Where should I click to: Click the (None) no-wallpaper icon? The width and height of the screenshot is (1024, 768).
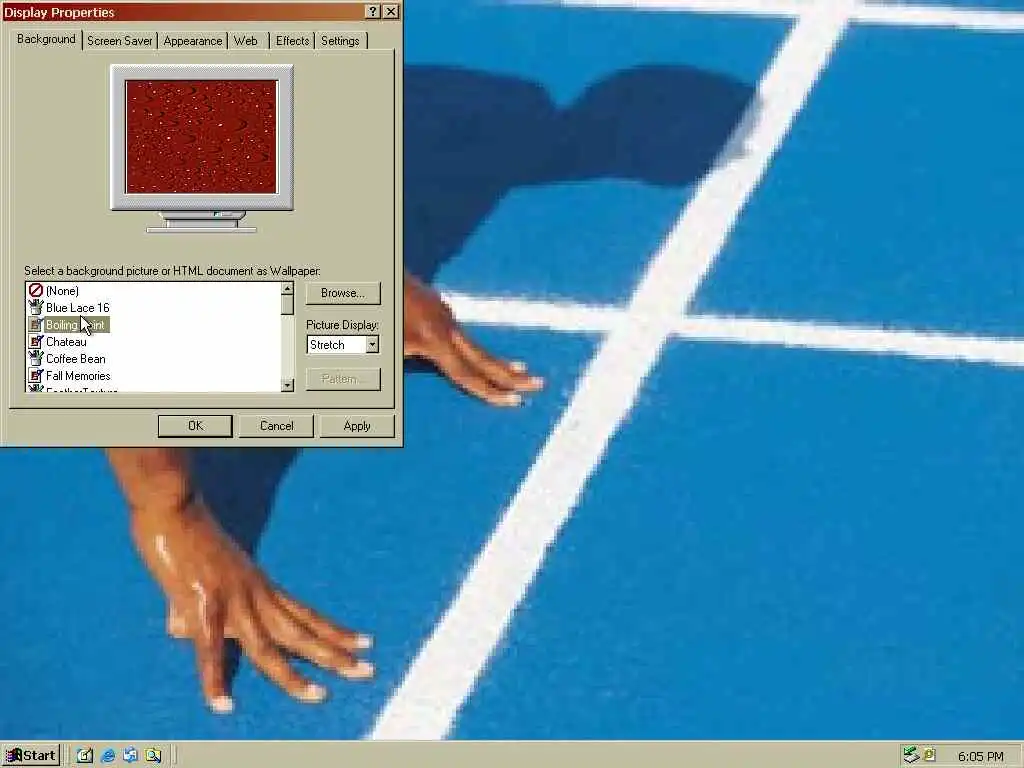coord(36,291)
